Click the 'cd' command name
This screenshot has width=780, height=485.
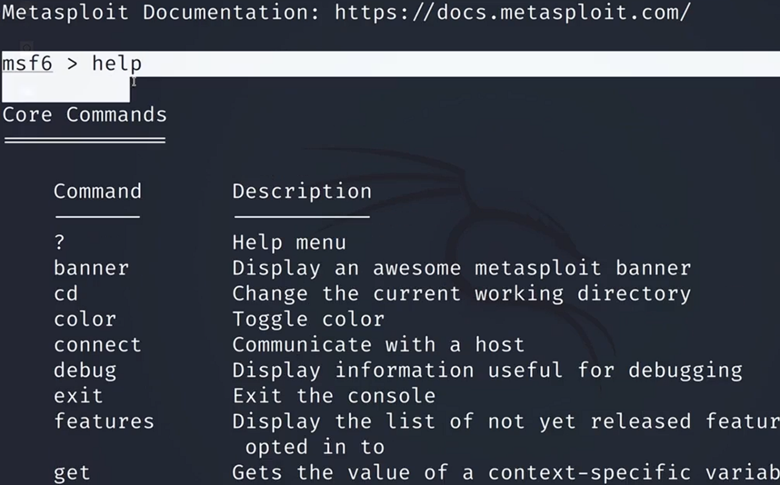tap(66, 293)
